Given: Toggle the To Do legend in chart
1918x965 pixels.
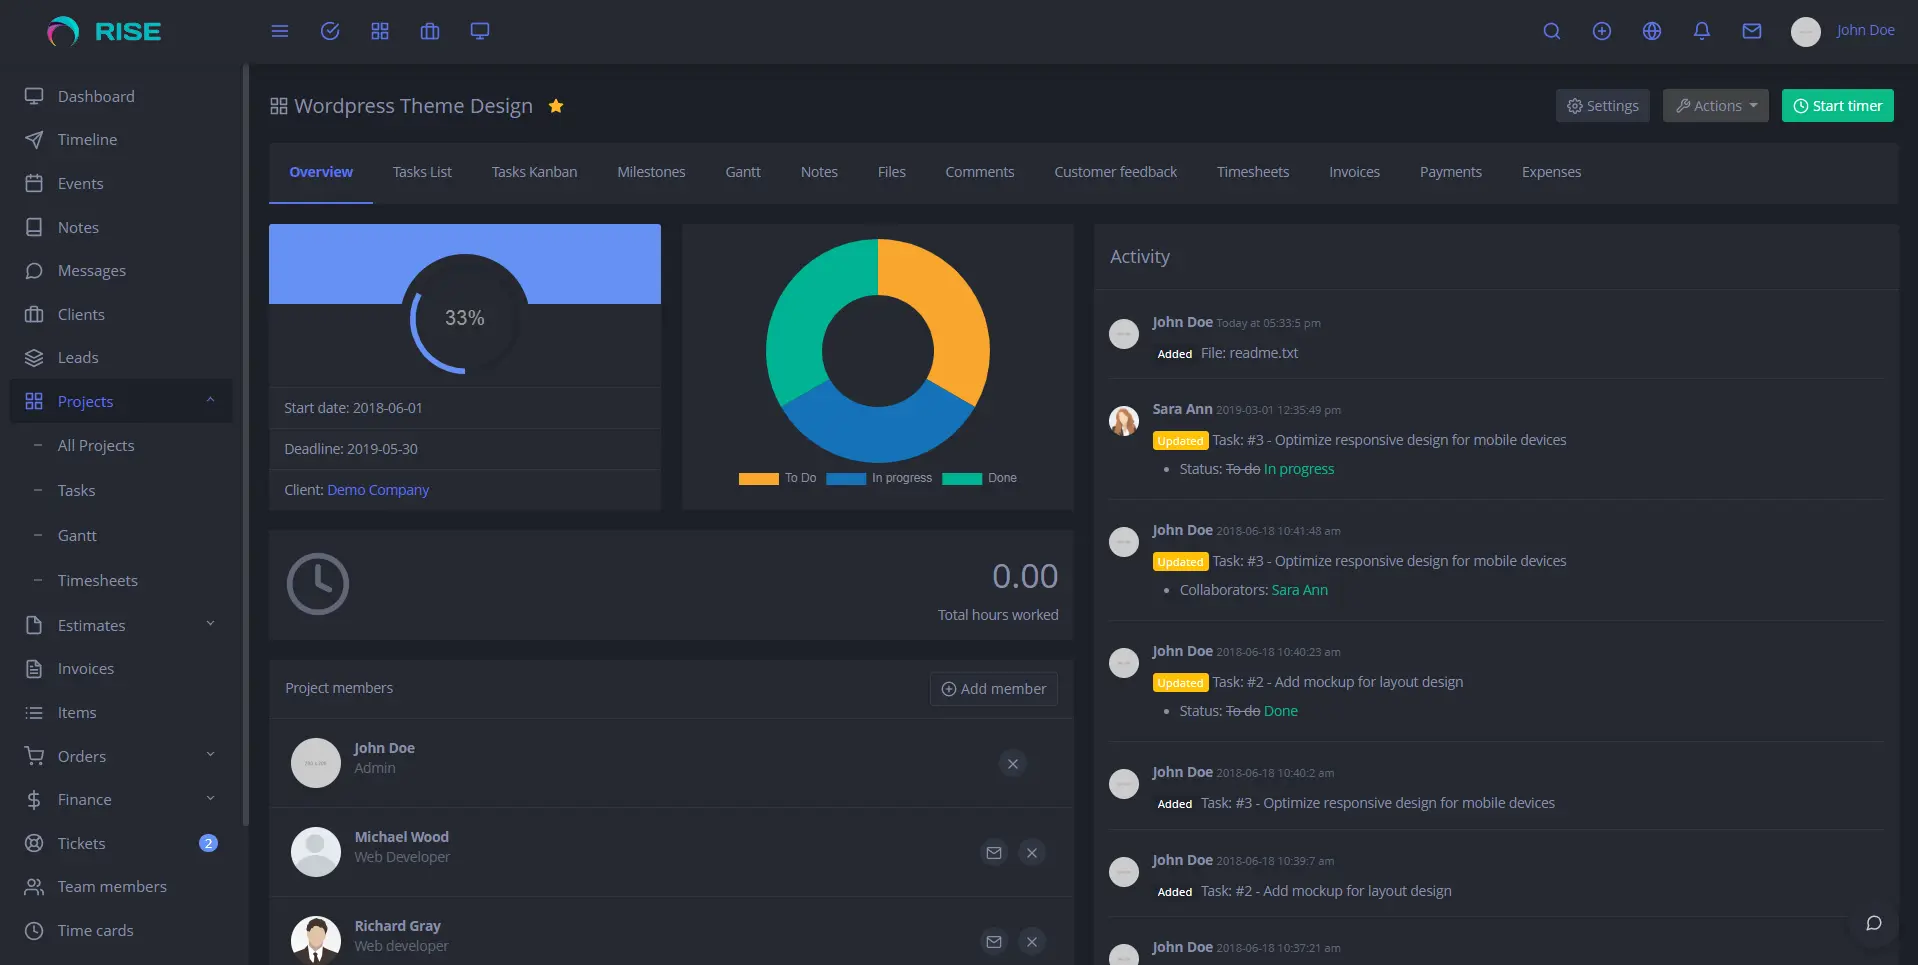Looking at the screenshot, I should (778, 478).
